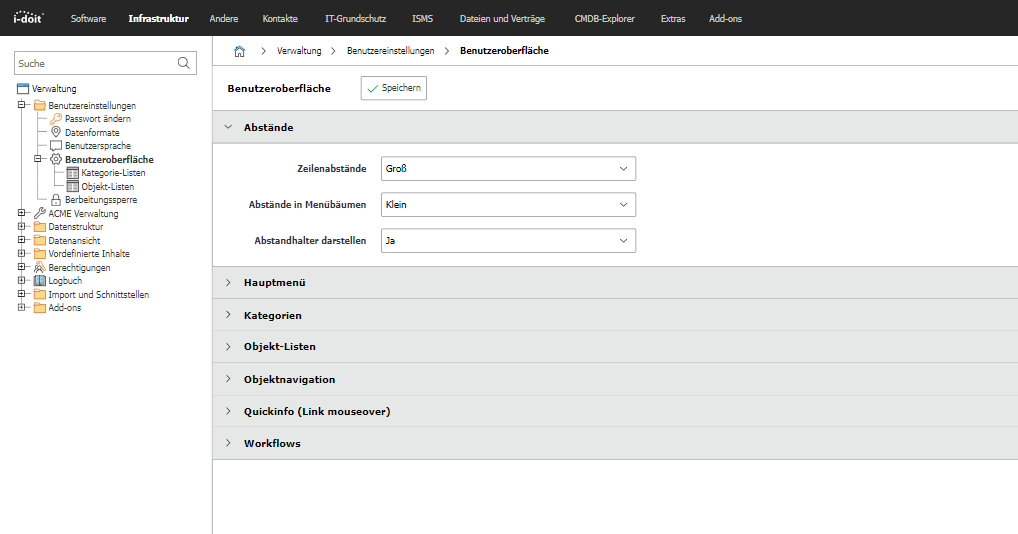The height and width of the screenshot is (534, 1018).
Task: Open the Abstandhalter darstellen dropdown
Action: click(508, 241)
